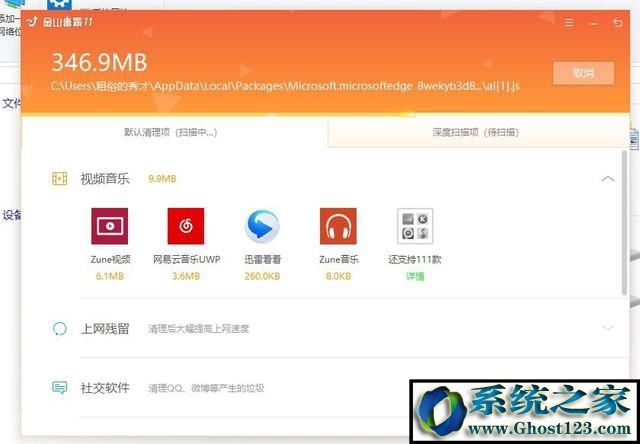Click the 网易云音乐UWP red icon

(x=186, y=226)
